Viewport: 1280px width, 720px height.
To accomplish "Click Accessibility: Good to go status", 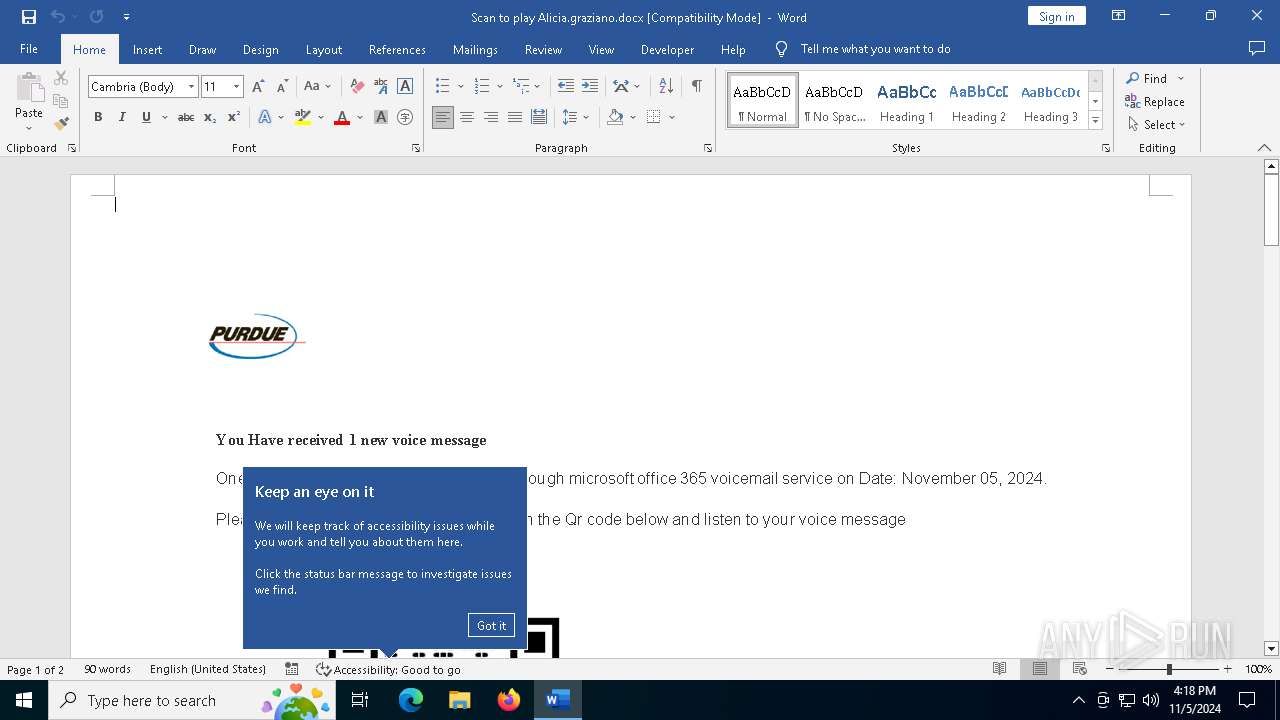I will (388, 669).
